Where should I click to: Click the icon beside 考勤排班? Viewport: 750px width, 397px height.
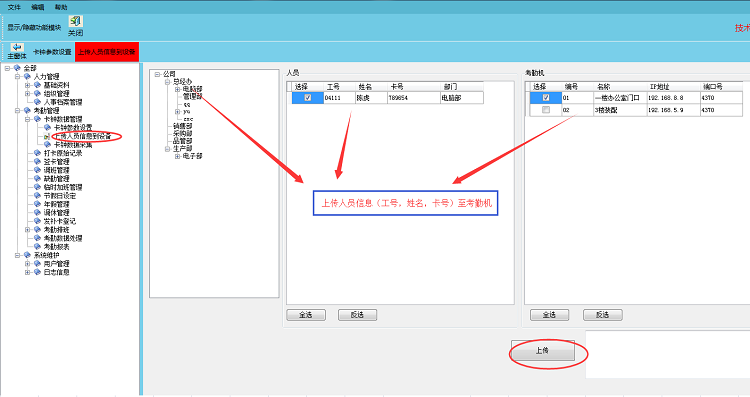pyautogui.click(x=37, y=230)
